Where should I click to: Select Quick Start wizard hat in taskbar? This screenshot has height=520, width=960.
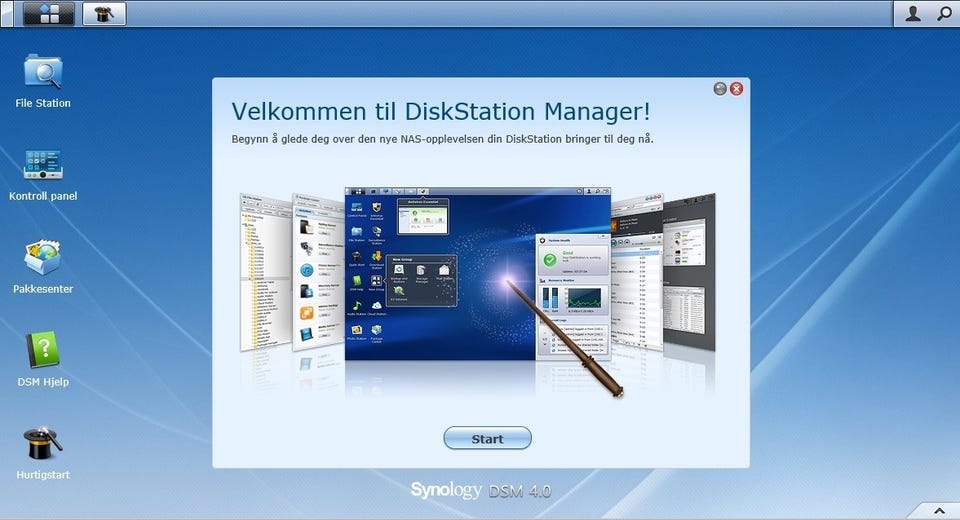click(x=104, y=13)
